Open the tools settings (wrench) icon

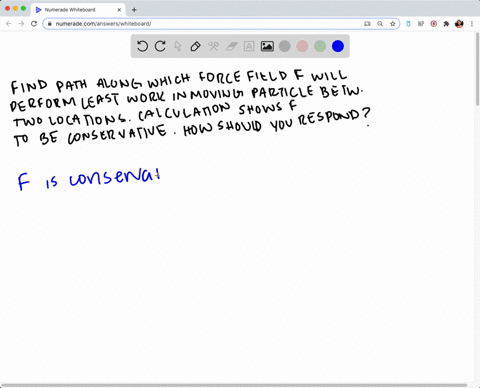[213, 46]
